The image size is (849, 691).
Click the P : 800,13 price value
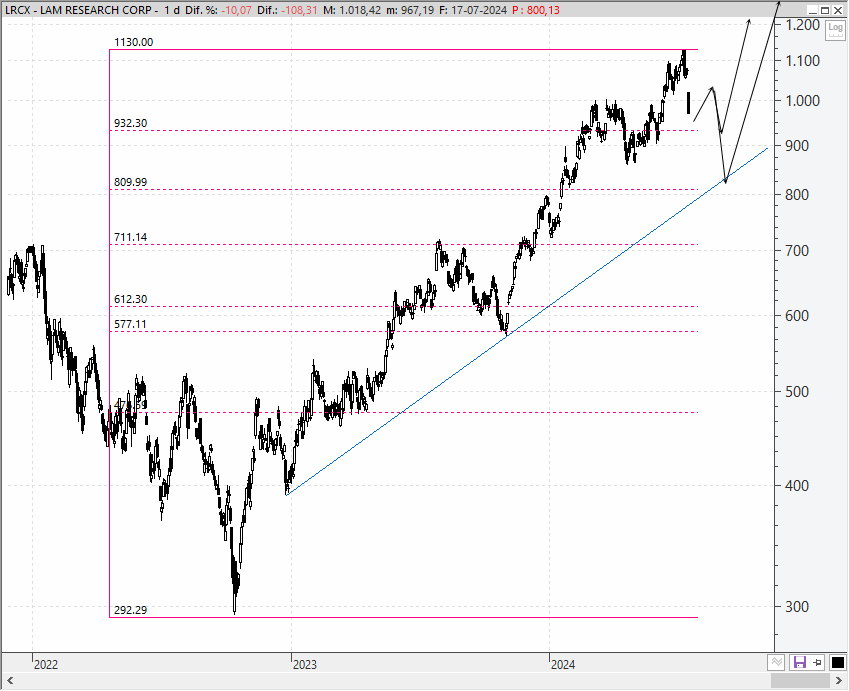(535, 10)
